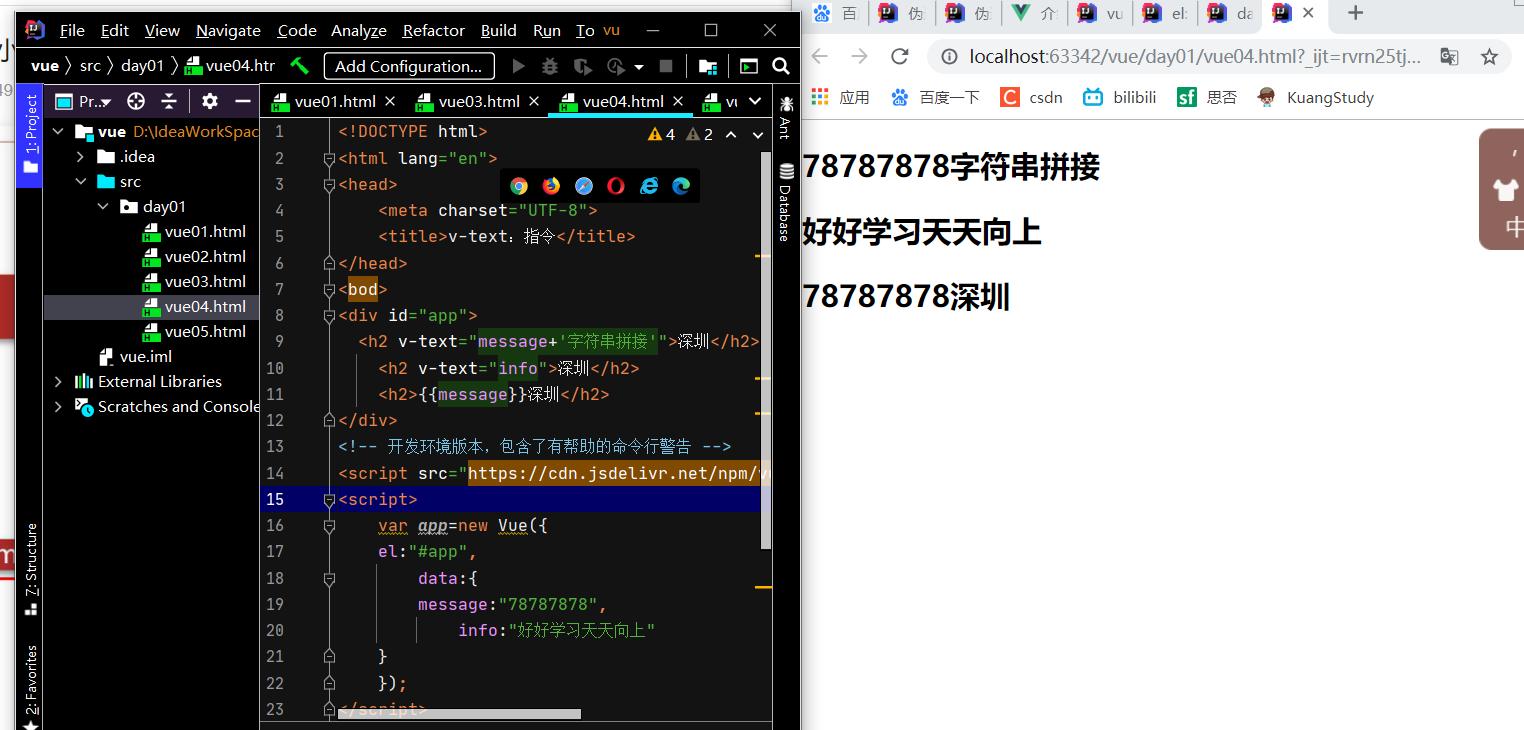This screenshot has height=730, width=1524.
Task: Toggle the bookmark star in Chrome
Action: (1489, 57)
